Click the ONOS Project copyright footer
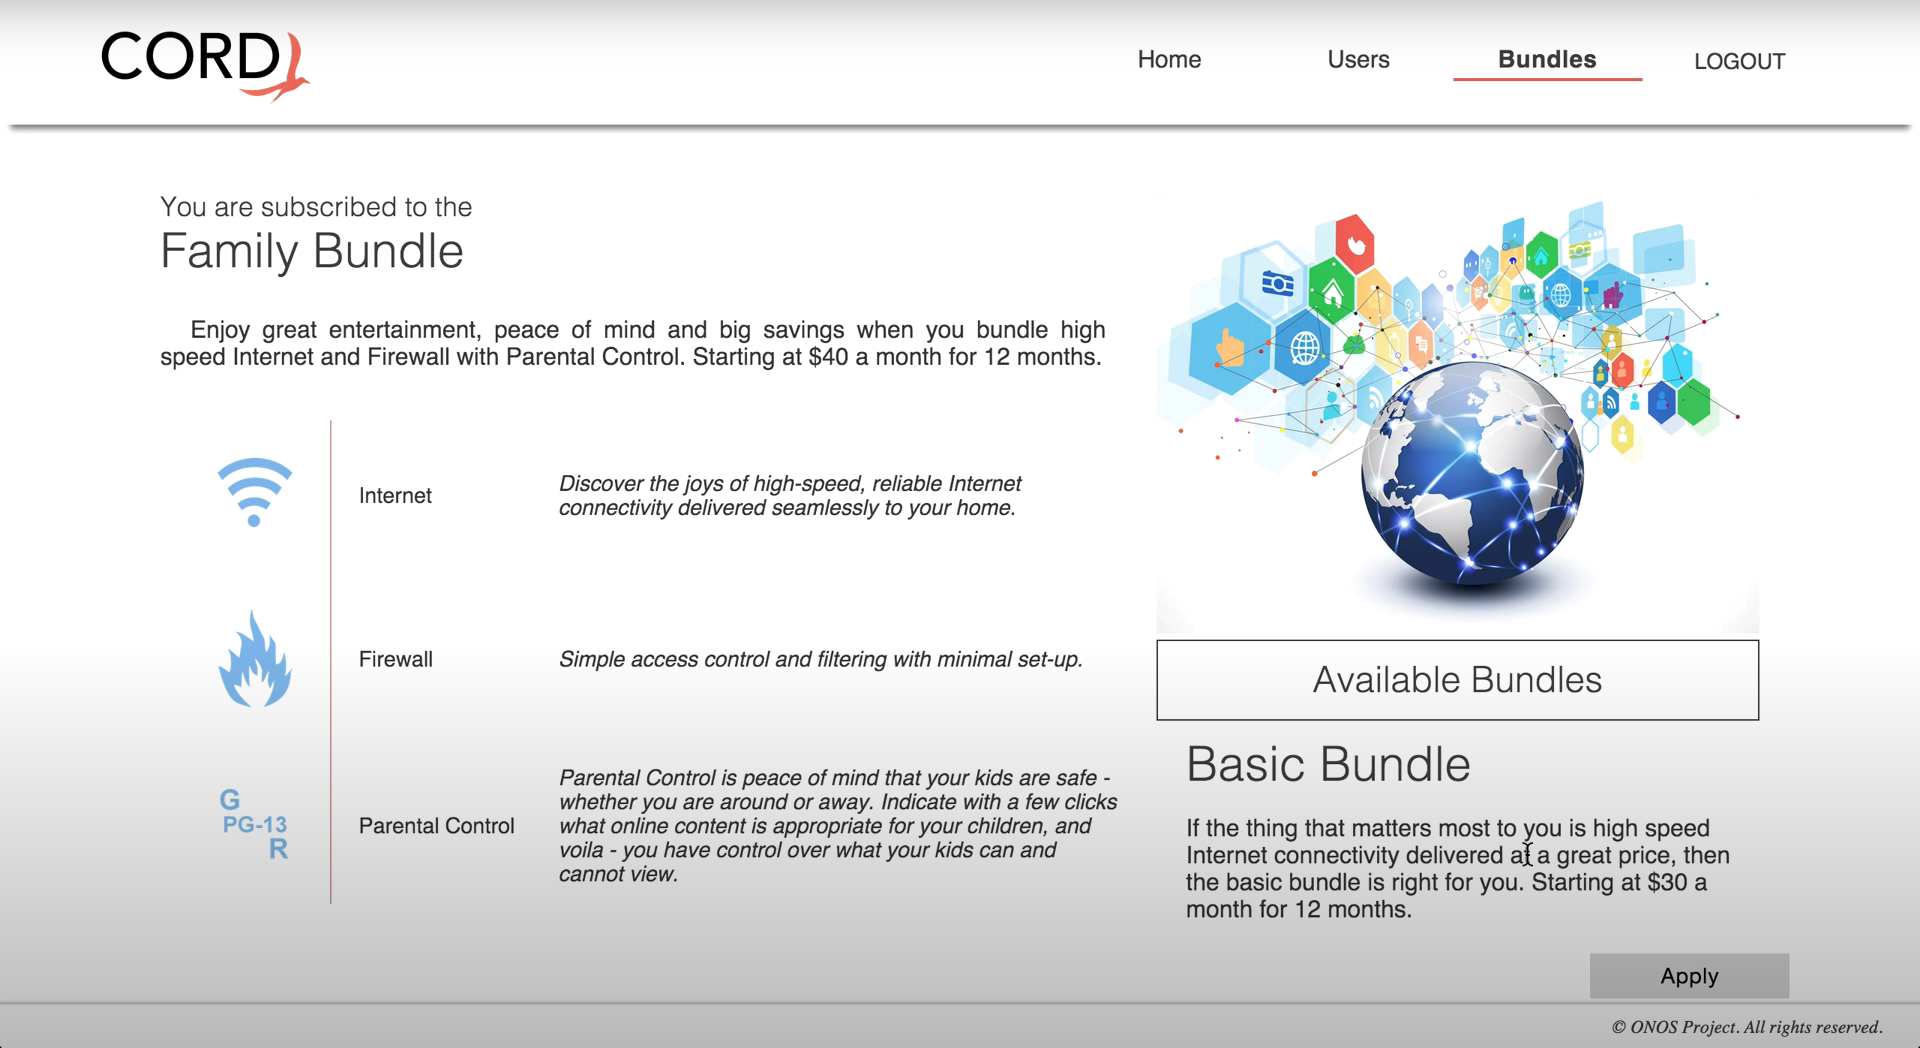Screen dimensions: 1920x1048 coord(1747,1027)
